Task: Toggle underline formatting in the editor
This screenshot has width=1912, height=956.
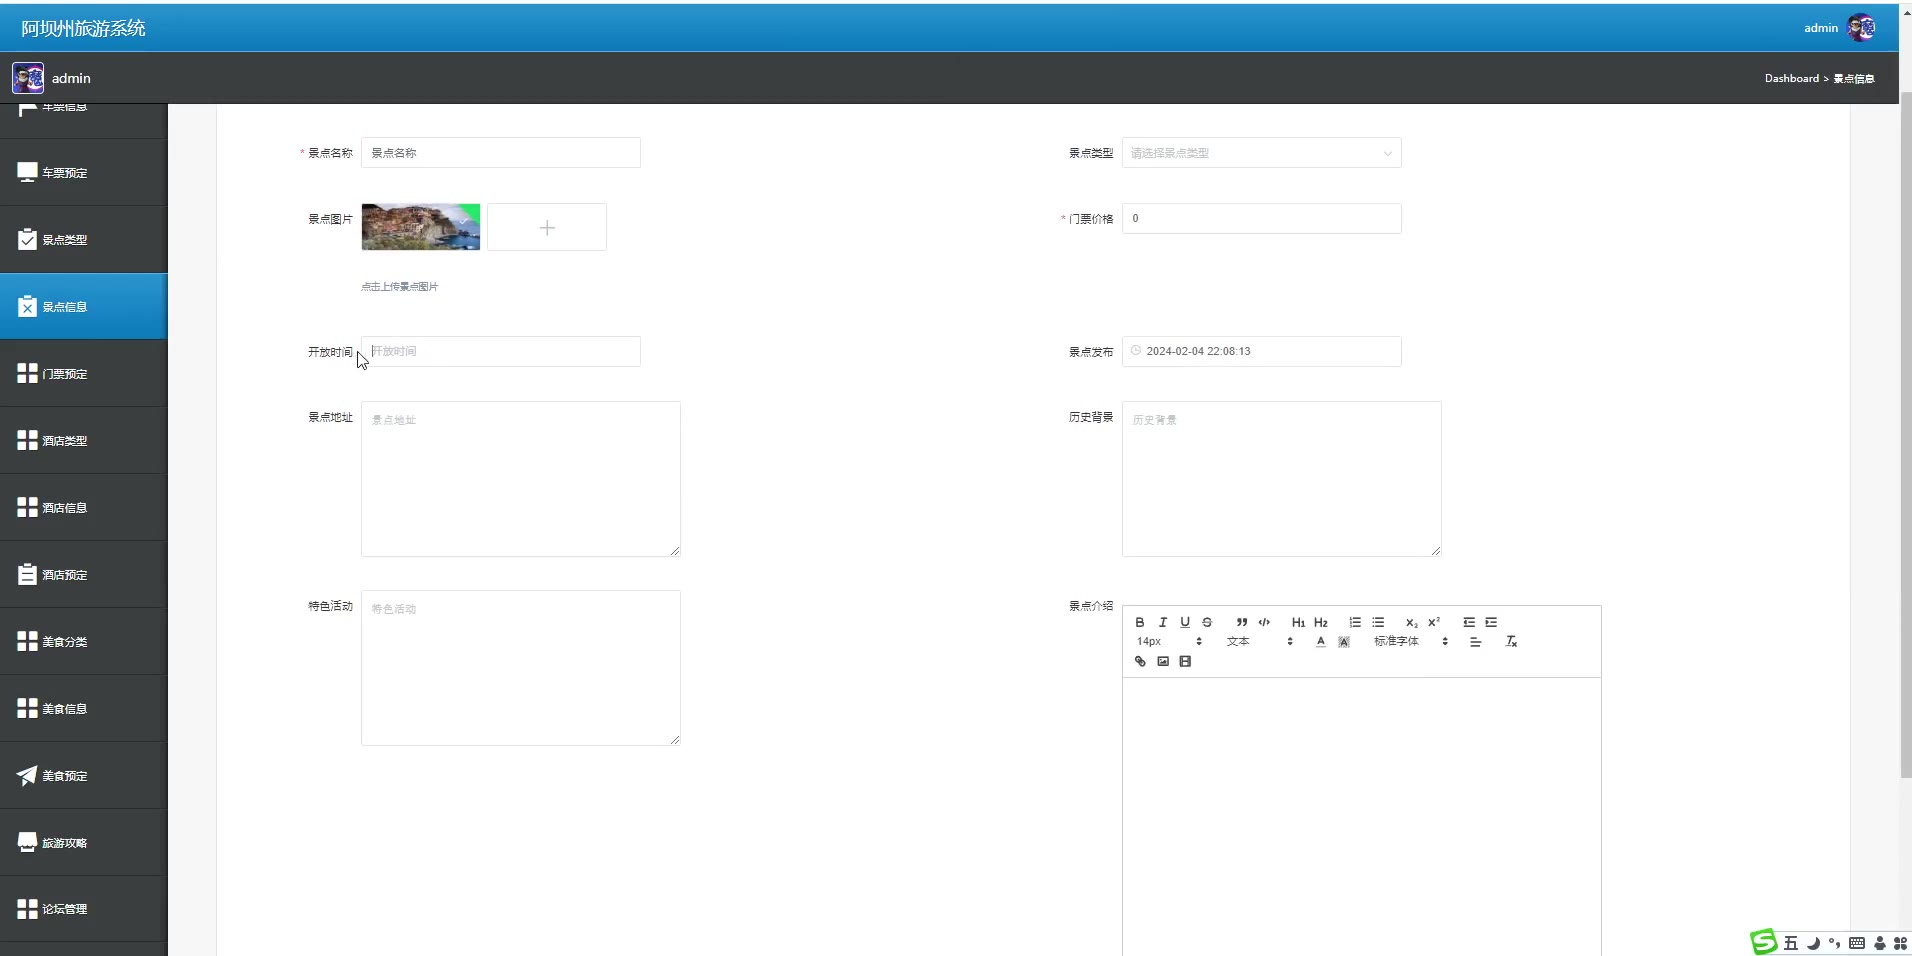Action: [1185, 622]
